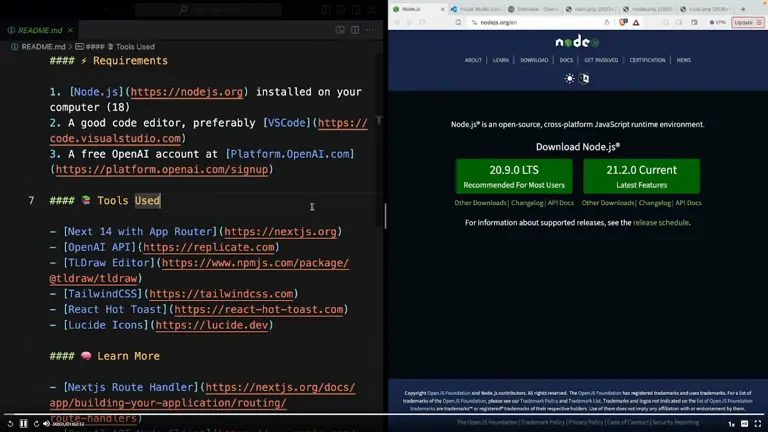Viewport: 768px width, 432px height.
Task: Bookmark this page in the browser
Action: pyautogui.click(x=458, y=23)
